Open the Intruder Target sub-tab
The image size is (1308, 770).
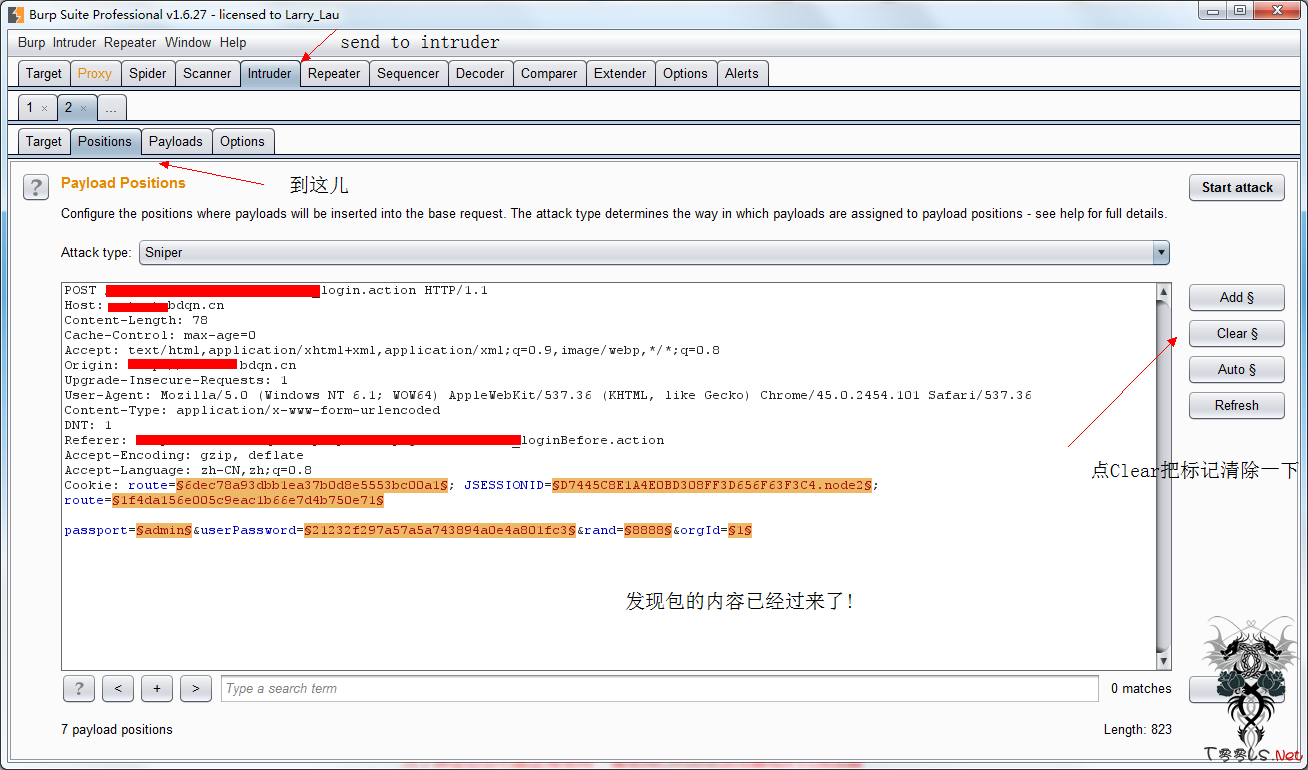[x=44, y=141]
